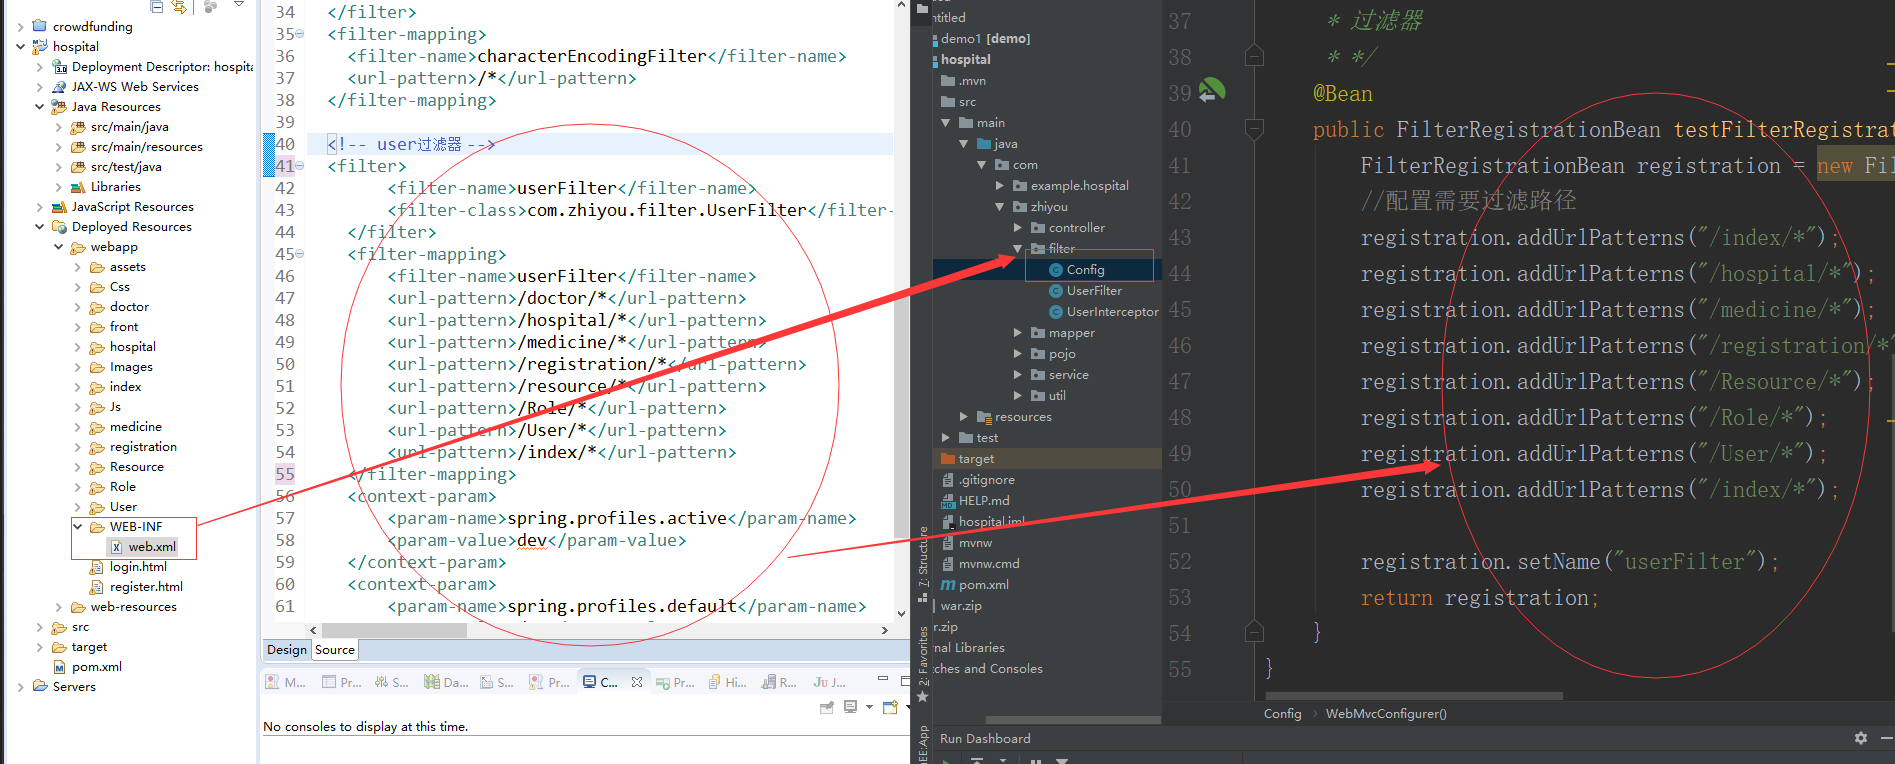Expand the Deployment Descriptor node
Screen dimensions: 1895x764
pyautogui.click(x=40, y=66)
